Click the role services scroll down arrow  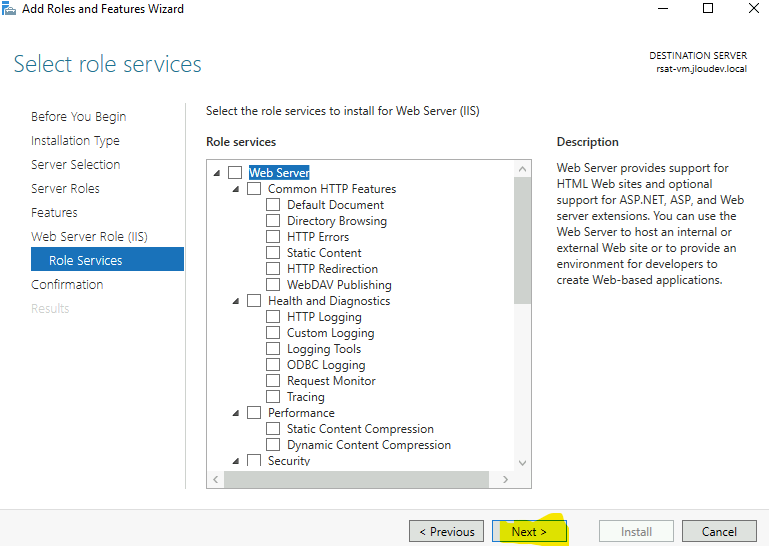click(522, 463)
